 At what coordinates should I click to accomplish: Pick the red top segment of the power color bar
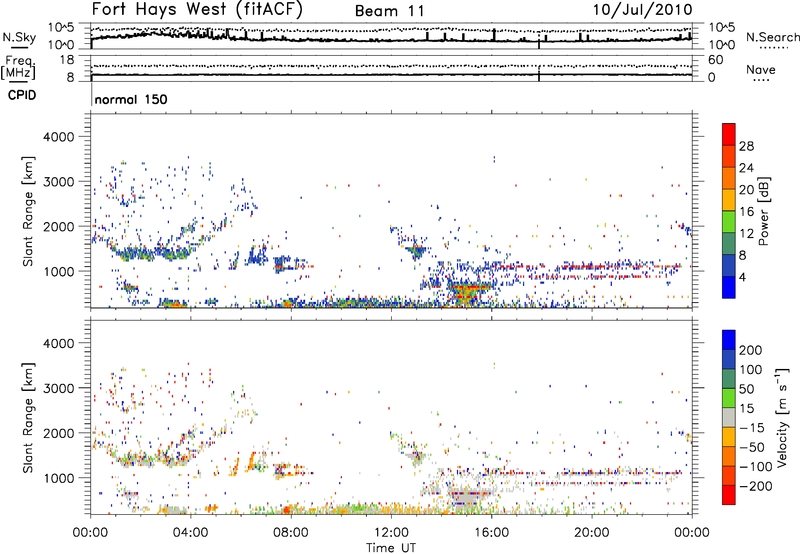point(729,135)
